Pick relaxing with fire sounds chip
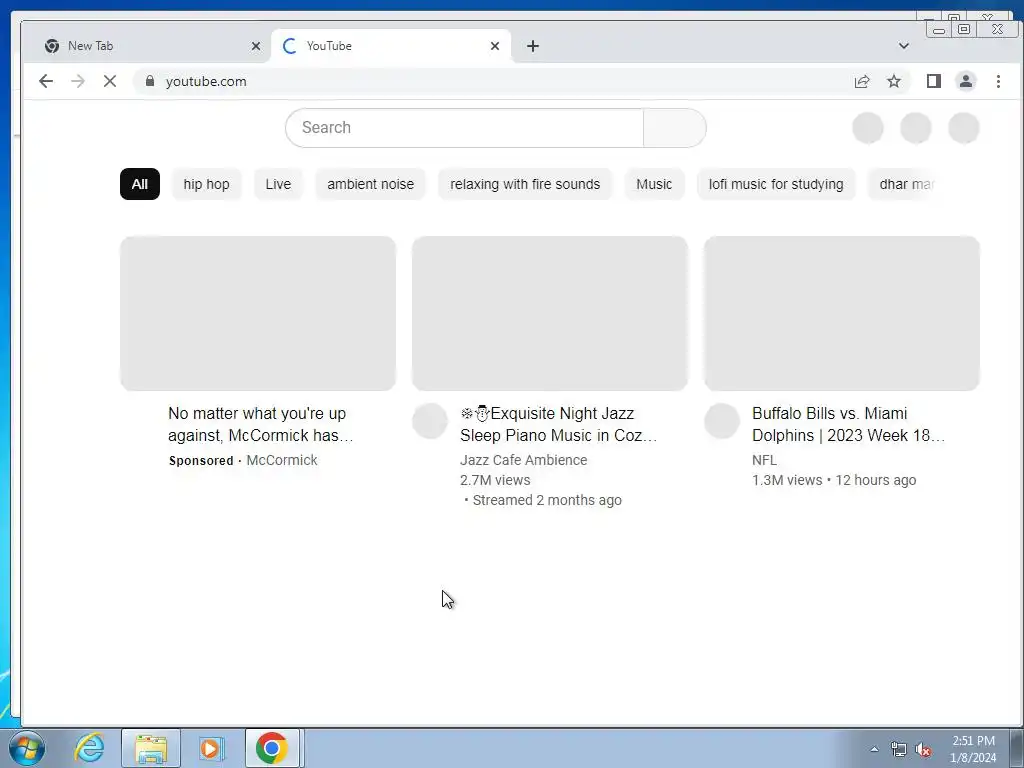The width and height of the screenshot is (1024, 768). tap(525, 184)
